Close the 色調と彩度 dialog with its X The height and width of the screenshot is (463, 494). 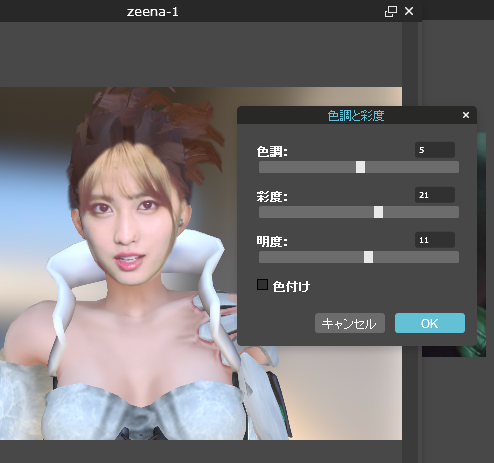click(x=466, y=115)
